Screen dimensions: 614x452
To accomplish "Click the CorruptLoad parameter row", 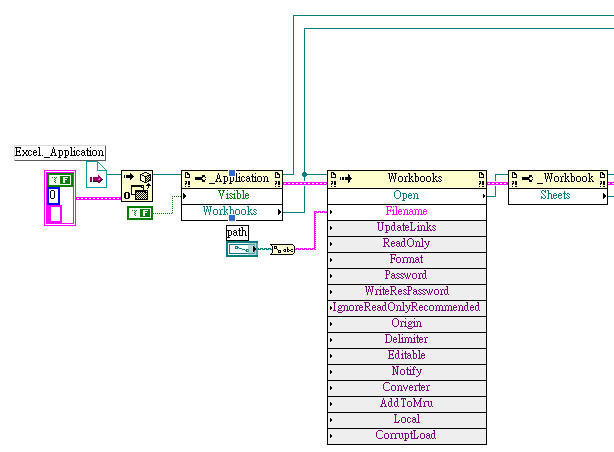I will pos(407,436).
